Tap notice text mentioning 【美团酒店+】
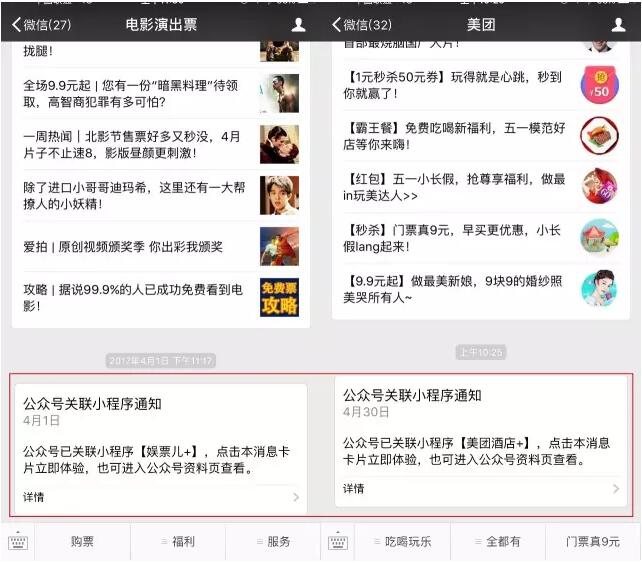This screenshot has width=642, height=563. pos(477,451)
